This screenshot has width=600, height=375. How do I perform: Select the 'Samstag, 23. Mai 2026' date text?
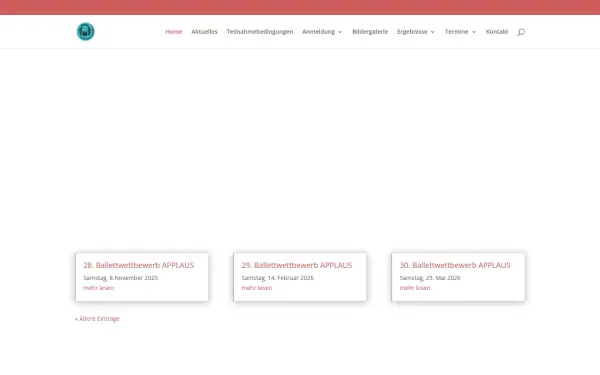coord(430,278)
